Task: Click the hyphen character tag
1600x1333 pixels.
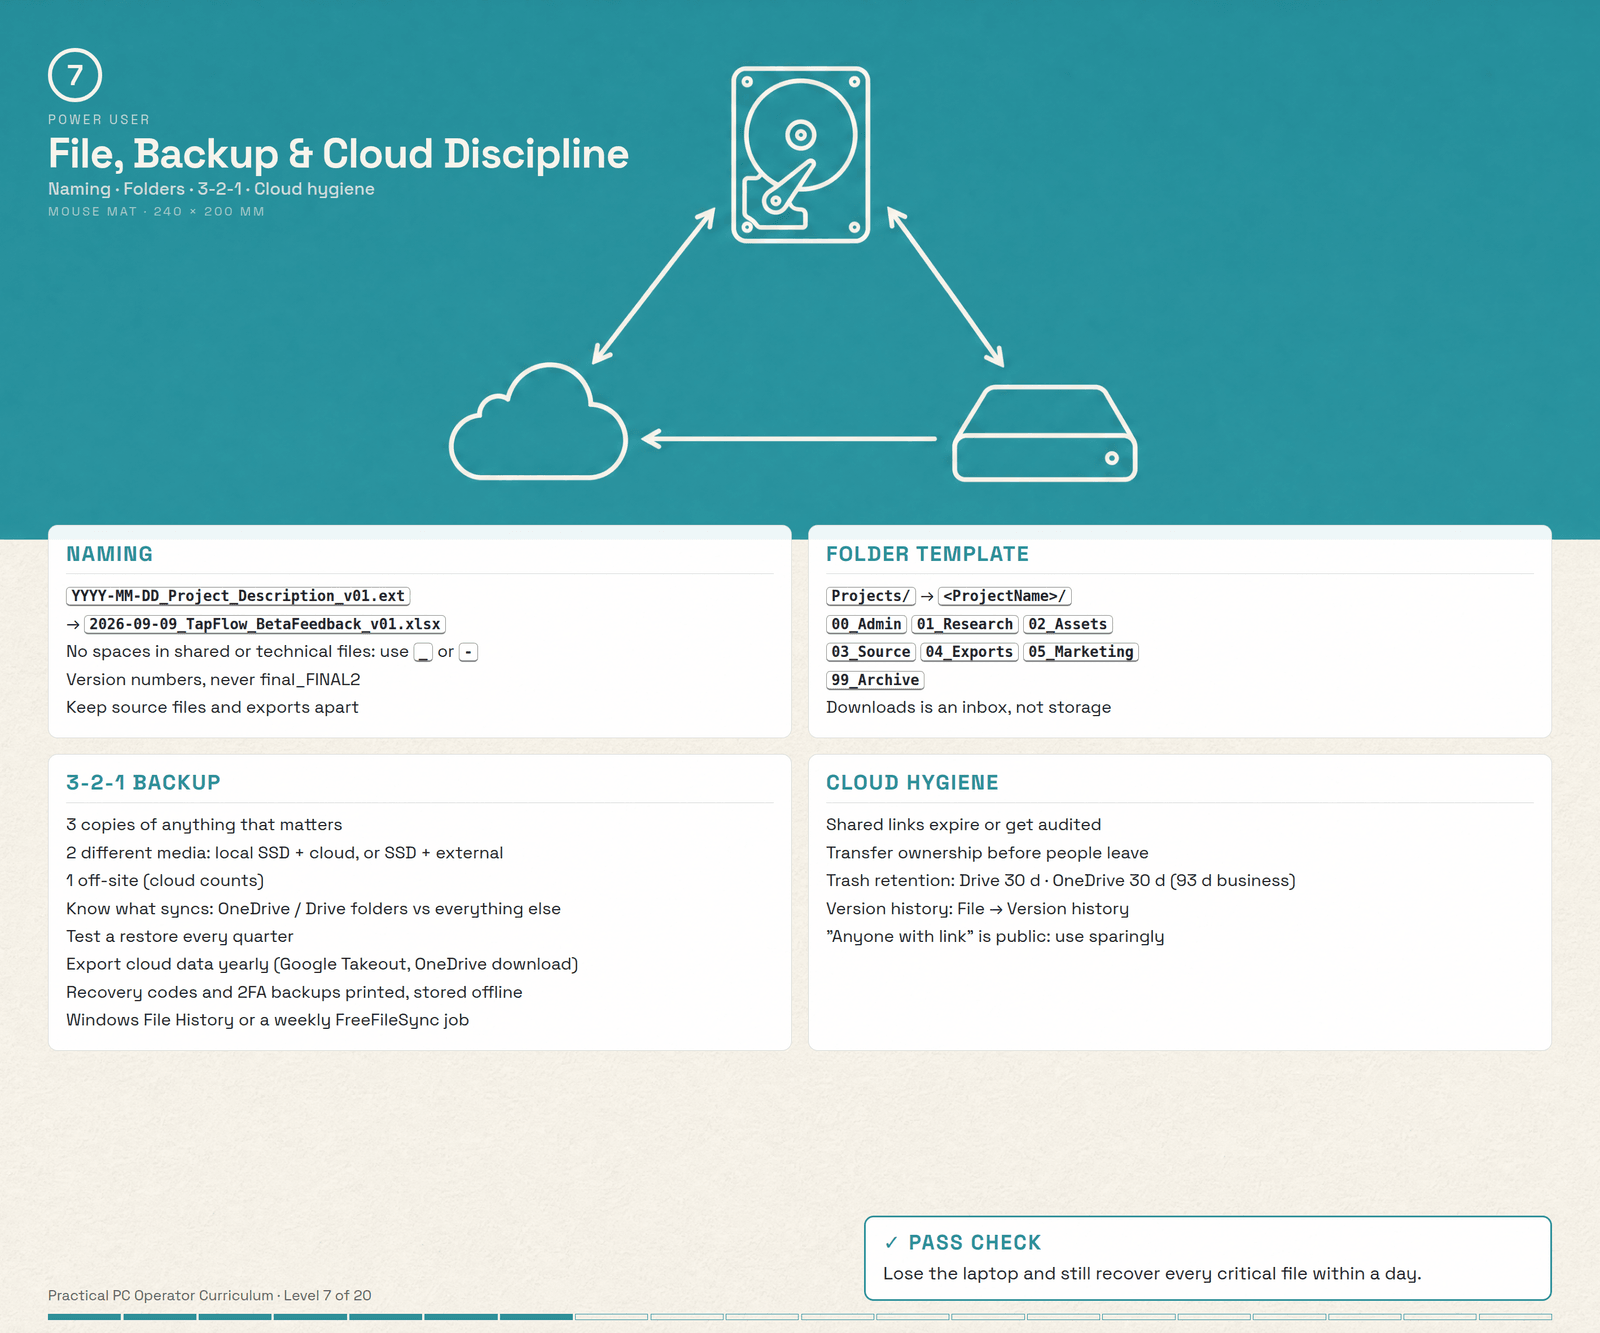Action: coord(468,652)
